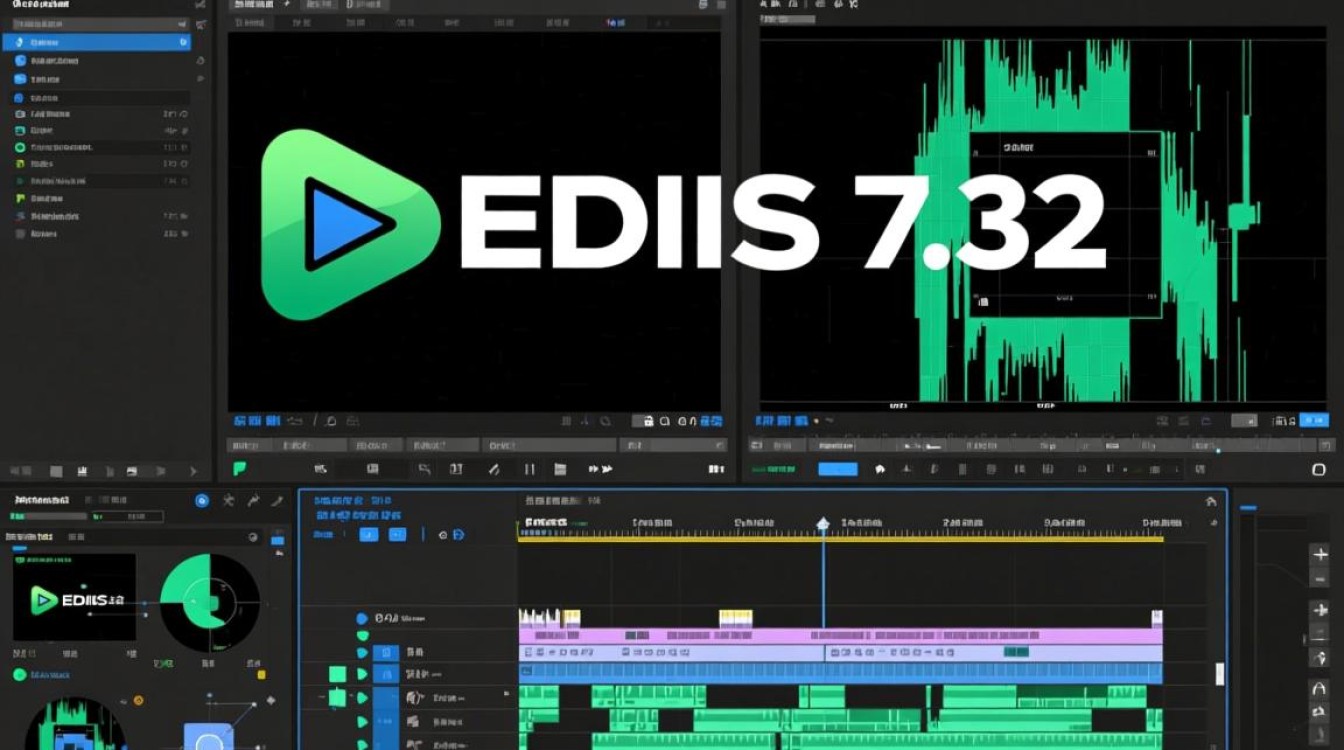The height and width of the screenshot is (750, 1344).
Task: Select the EDIIS logo thumbnail in lower-left panel
Action: pyautogui.click(x=74, y=598)
